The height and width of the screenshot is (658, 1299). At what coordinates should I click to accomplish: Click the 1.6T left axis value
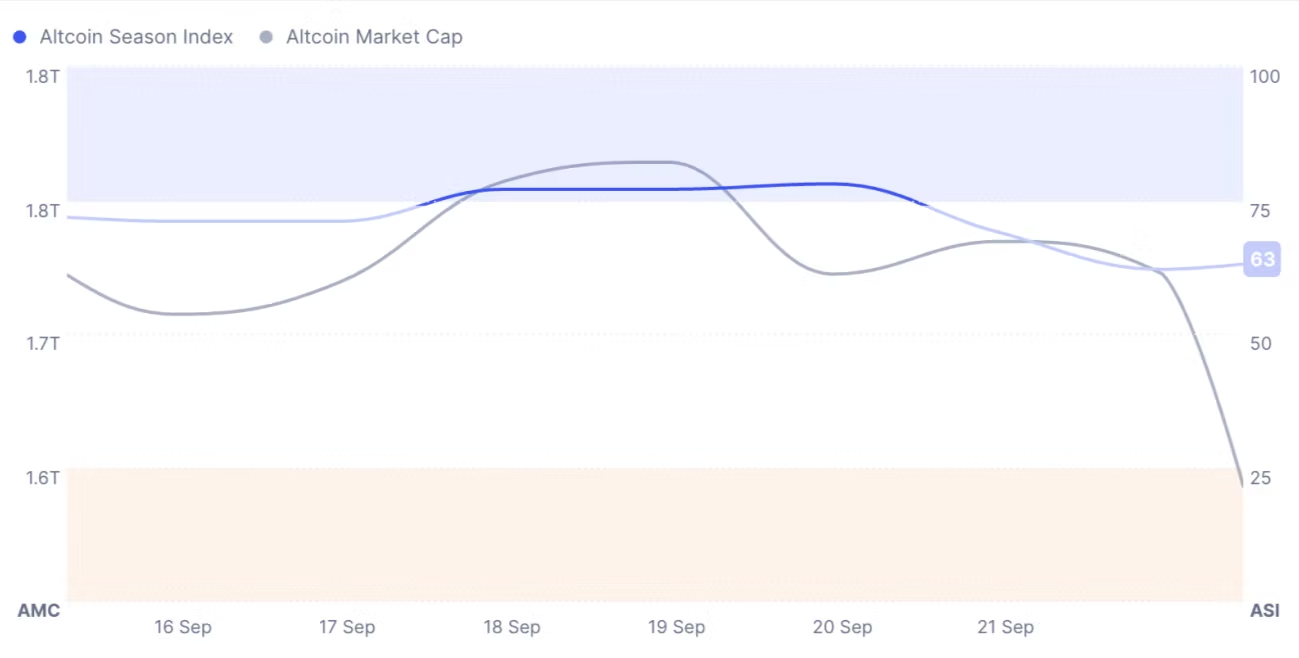pyautogui.click(x=42, y=477)
